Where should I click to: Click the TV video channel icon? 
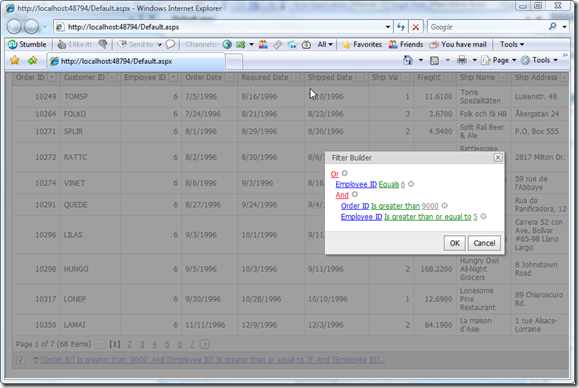click(x=306, y=45)
